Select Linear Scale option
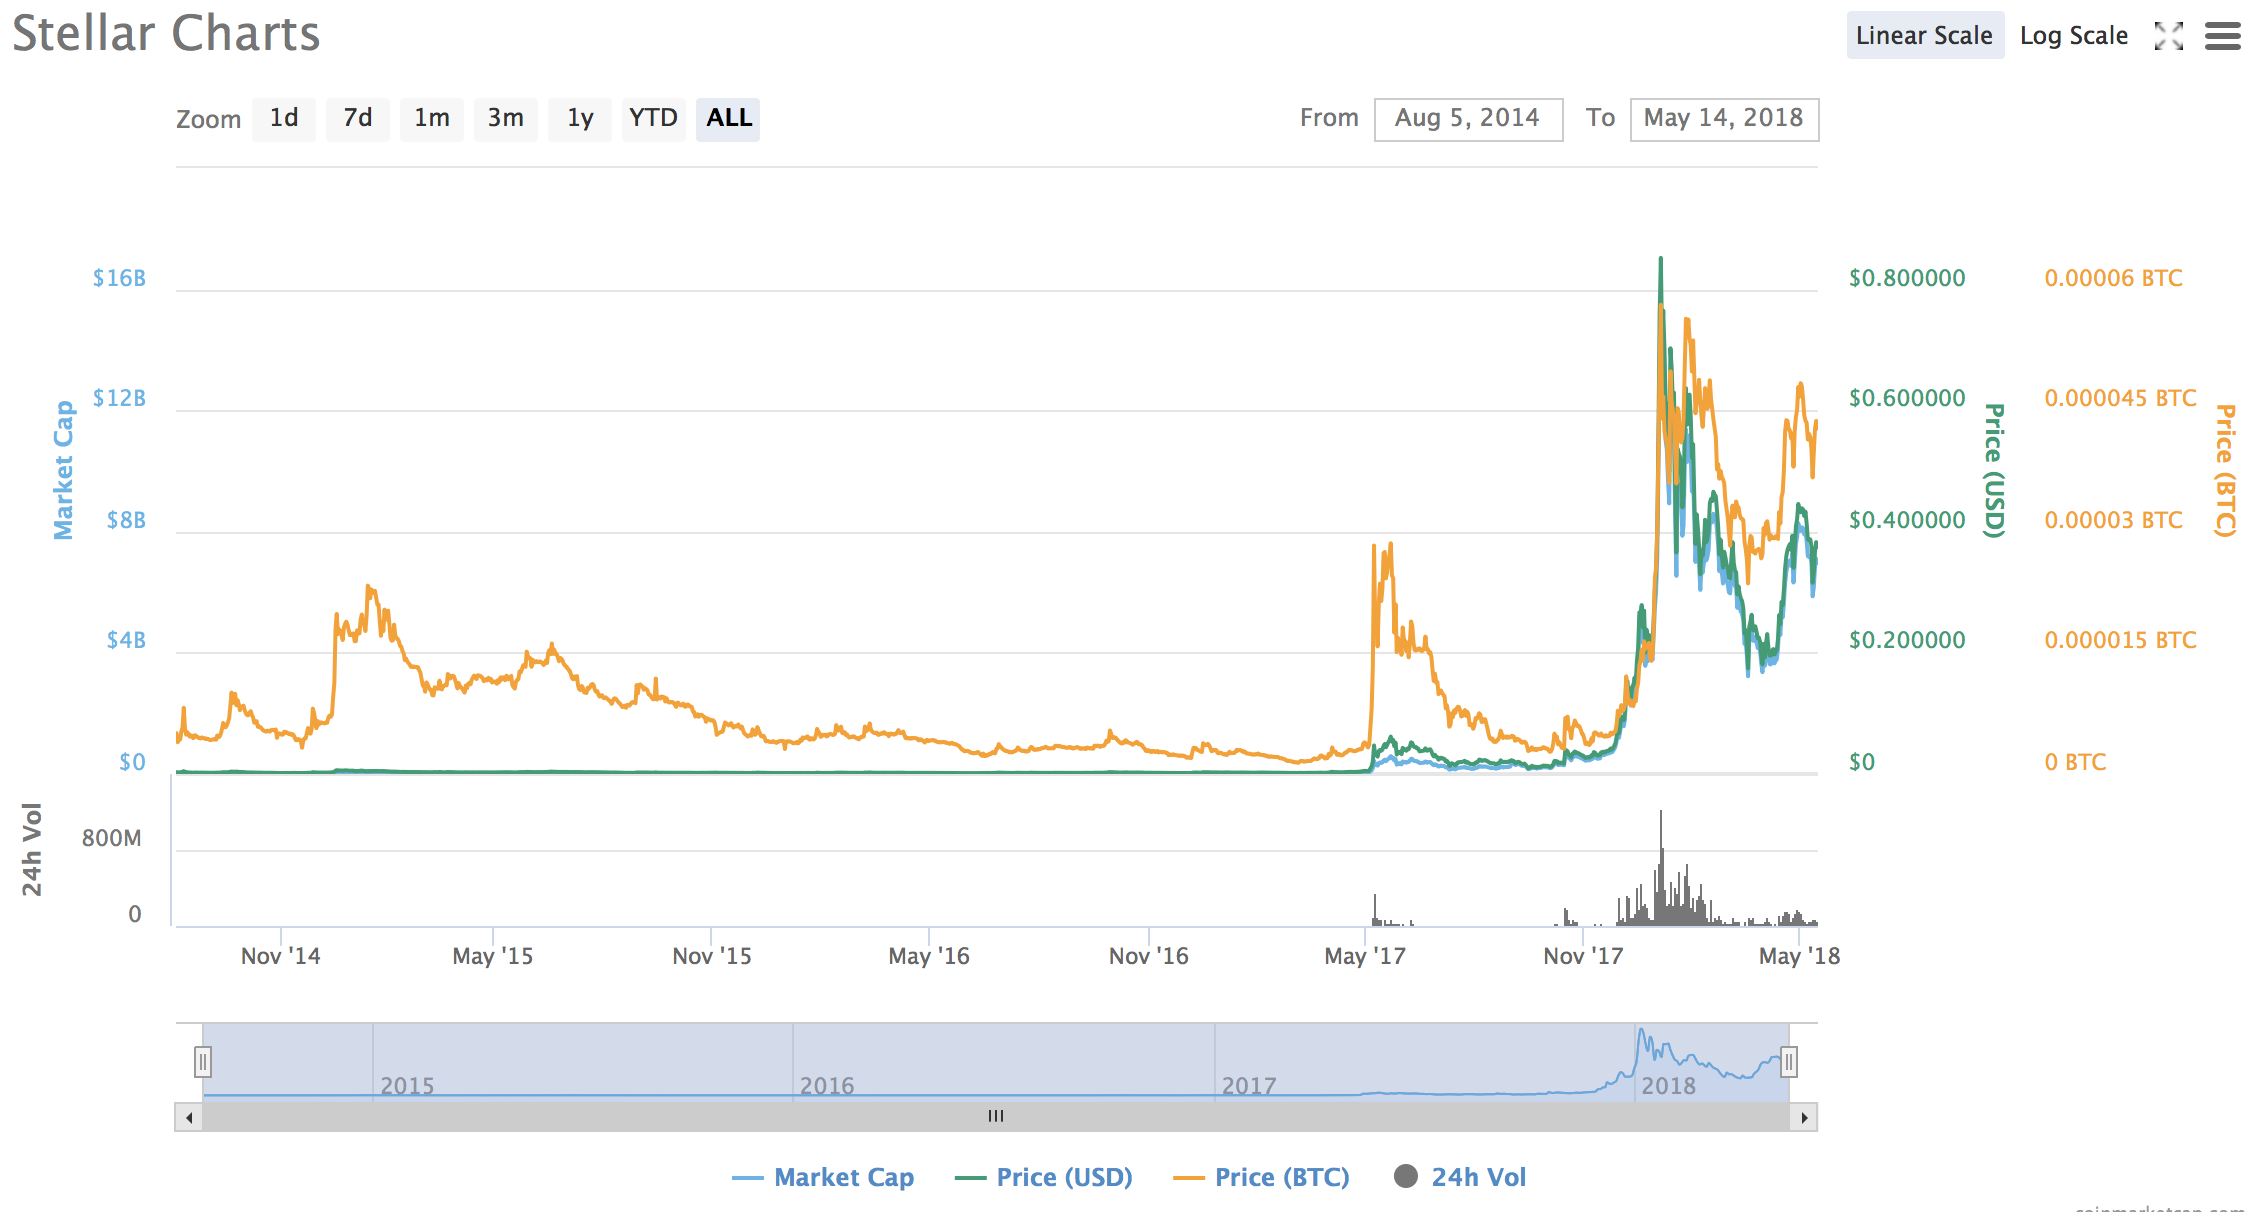Screen dimensions: 2260x1212 [x=1924, y=36]
